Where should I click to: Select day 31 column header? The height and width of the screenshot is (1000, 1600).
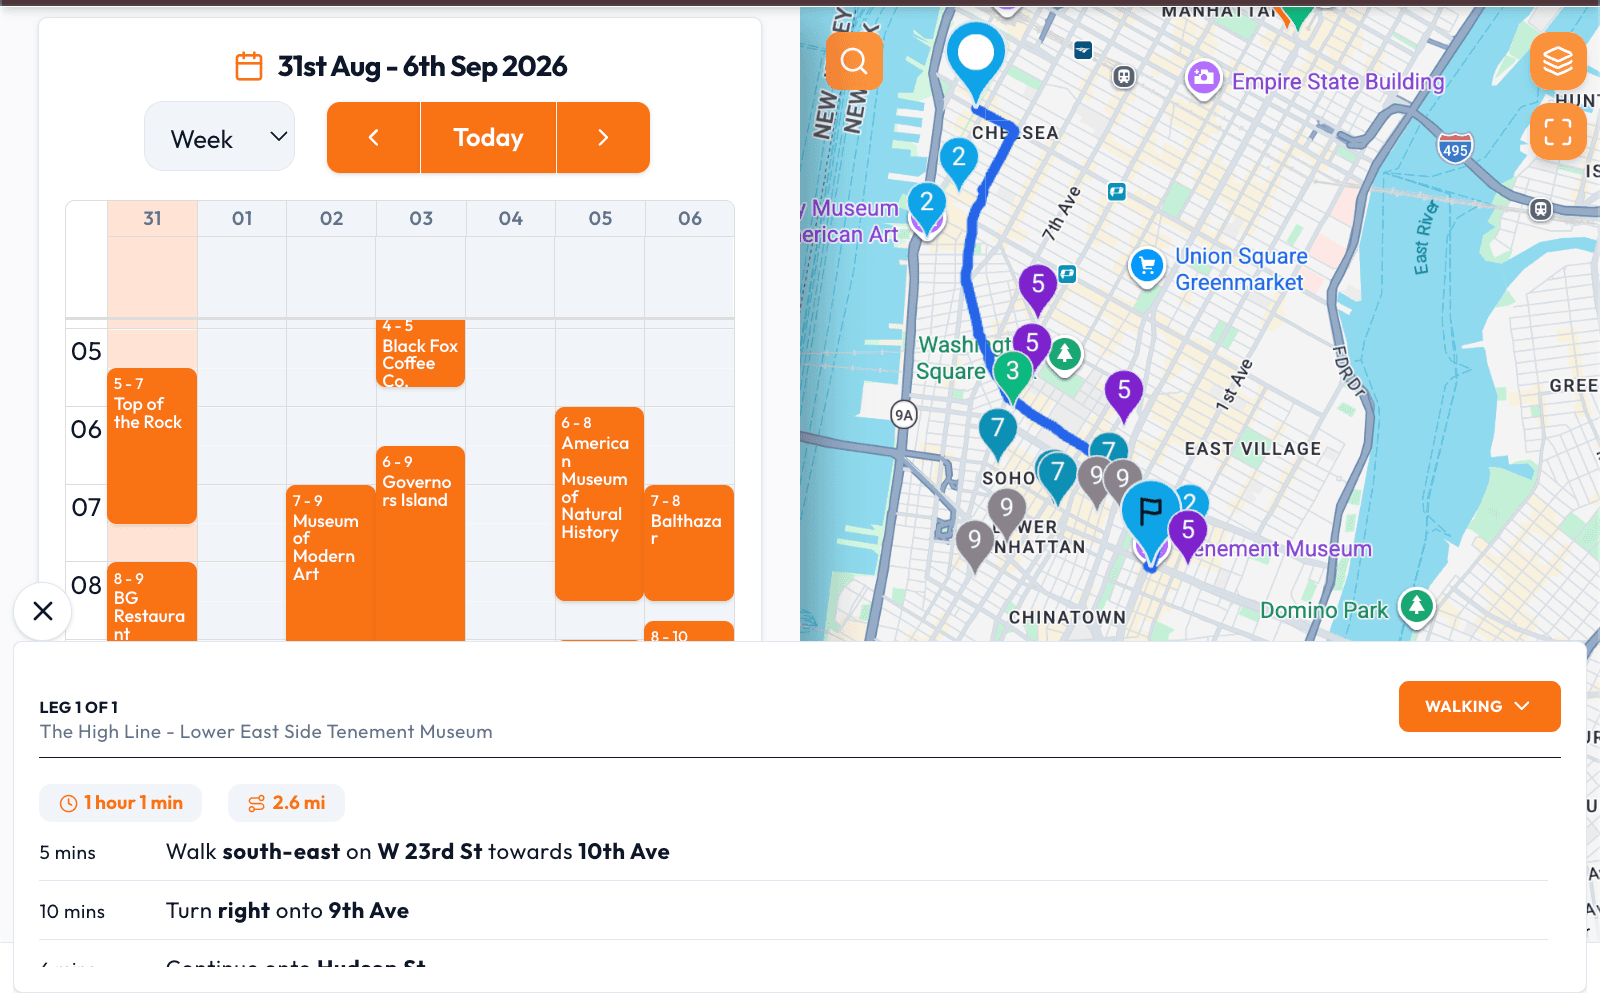152,218
